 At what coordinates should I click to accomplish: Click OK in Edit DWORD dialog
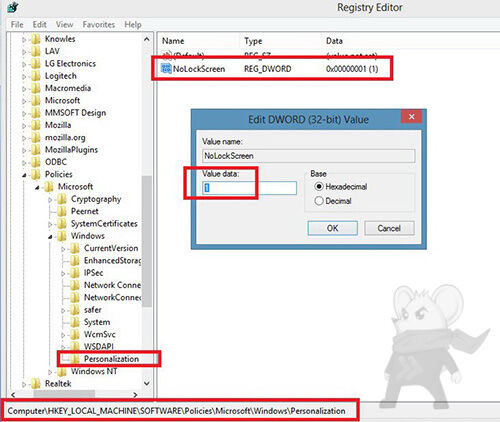click(332, 228)
